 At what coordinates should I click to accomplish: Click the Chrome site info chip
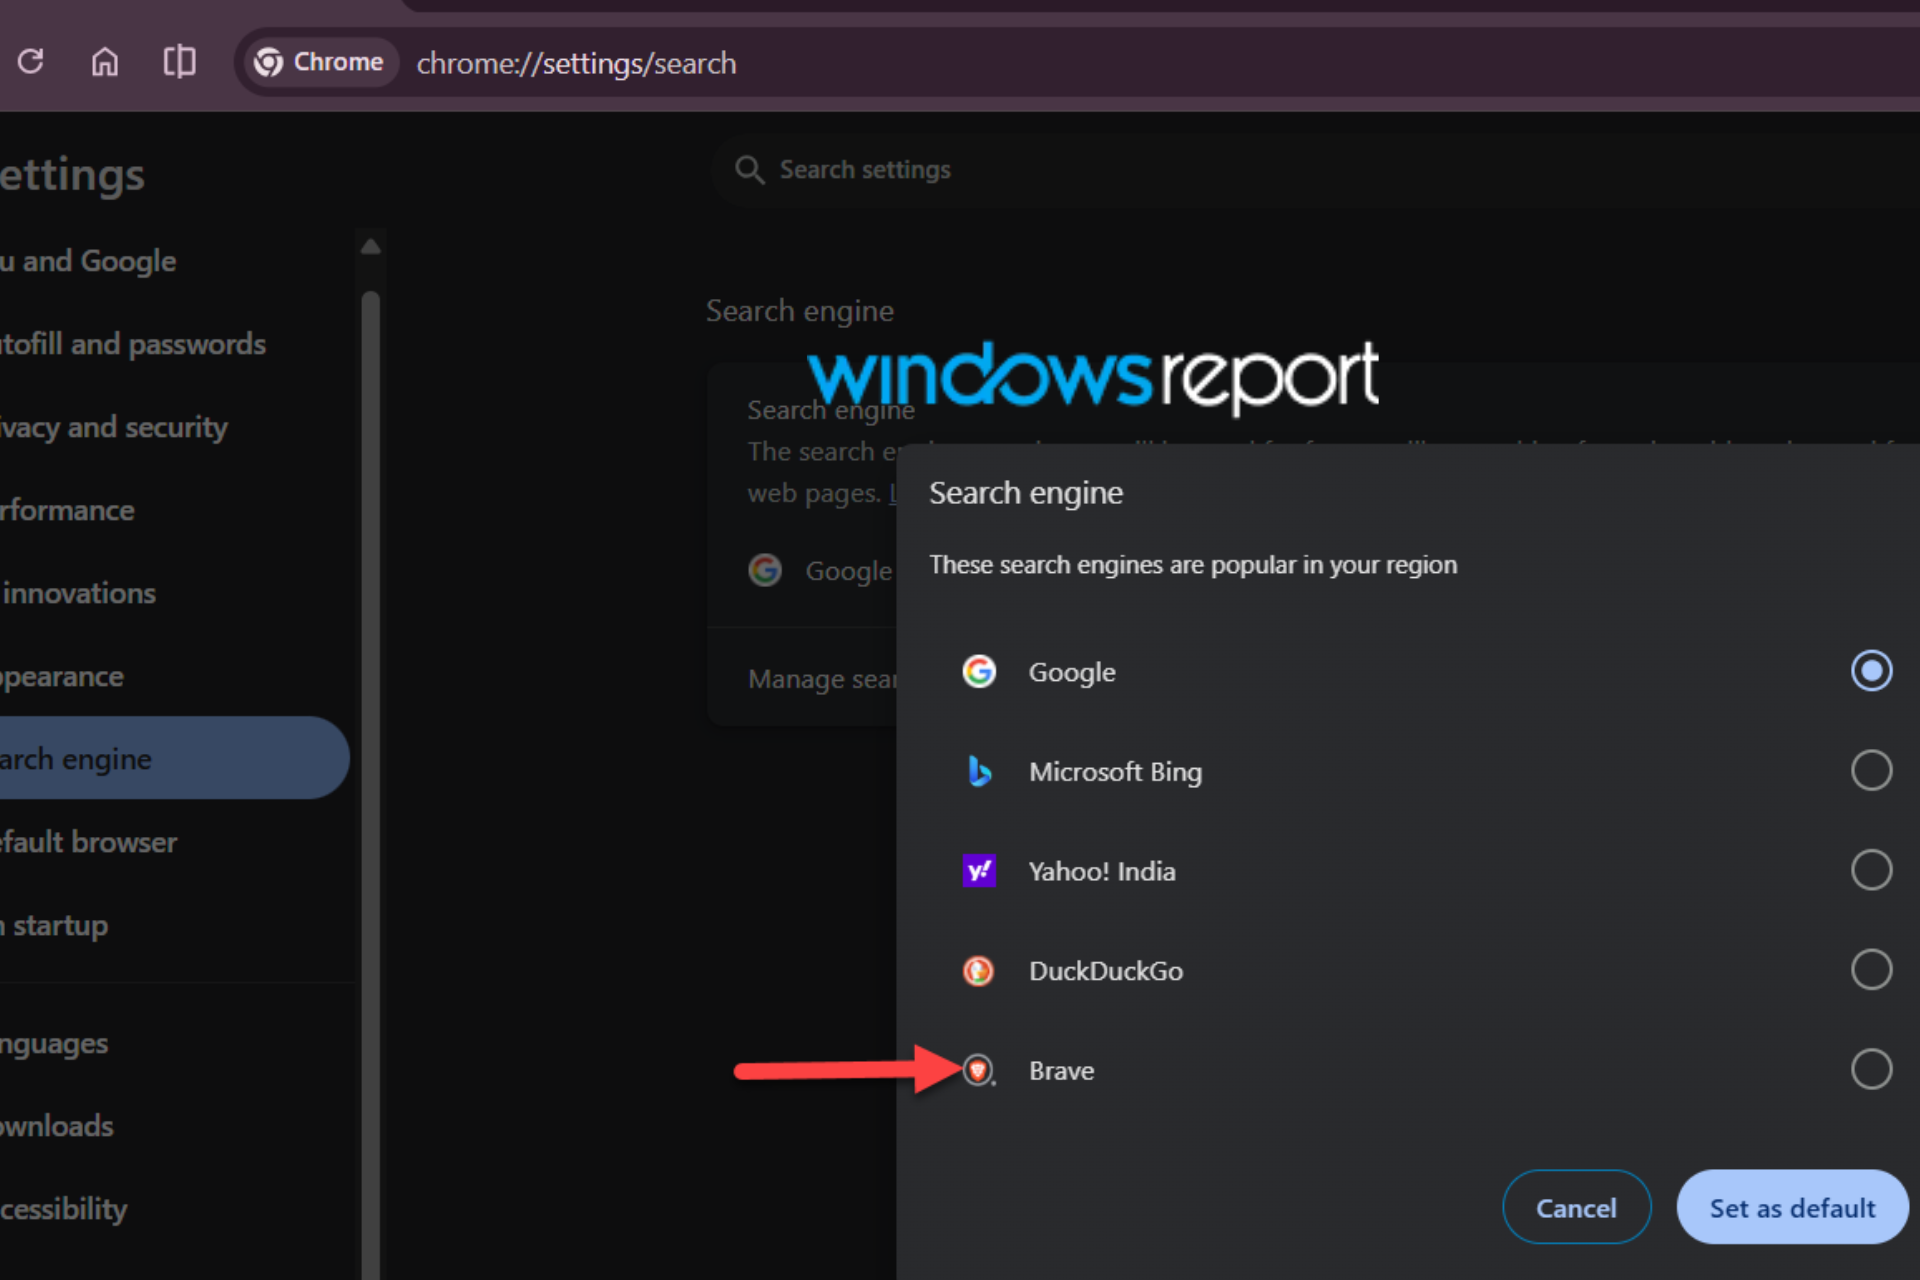(x=320, y=62)
